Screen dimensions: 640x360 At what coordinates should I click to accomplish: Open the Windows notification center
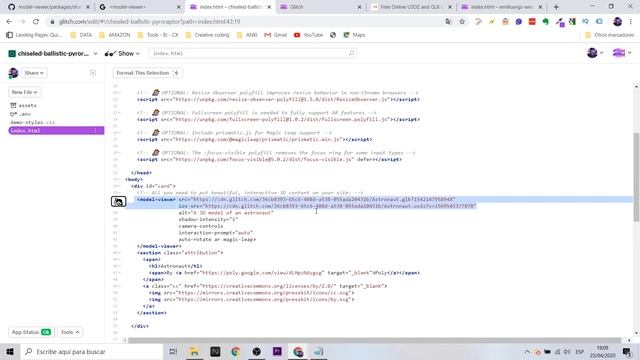[x=627, y=351]
